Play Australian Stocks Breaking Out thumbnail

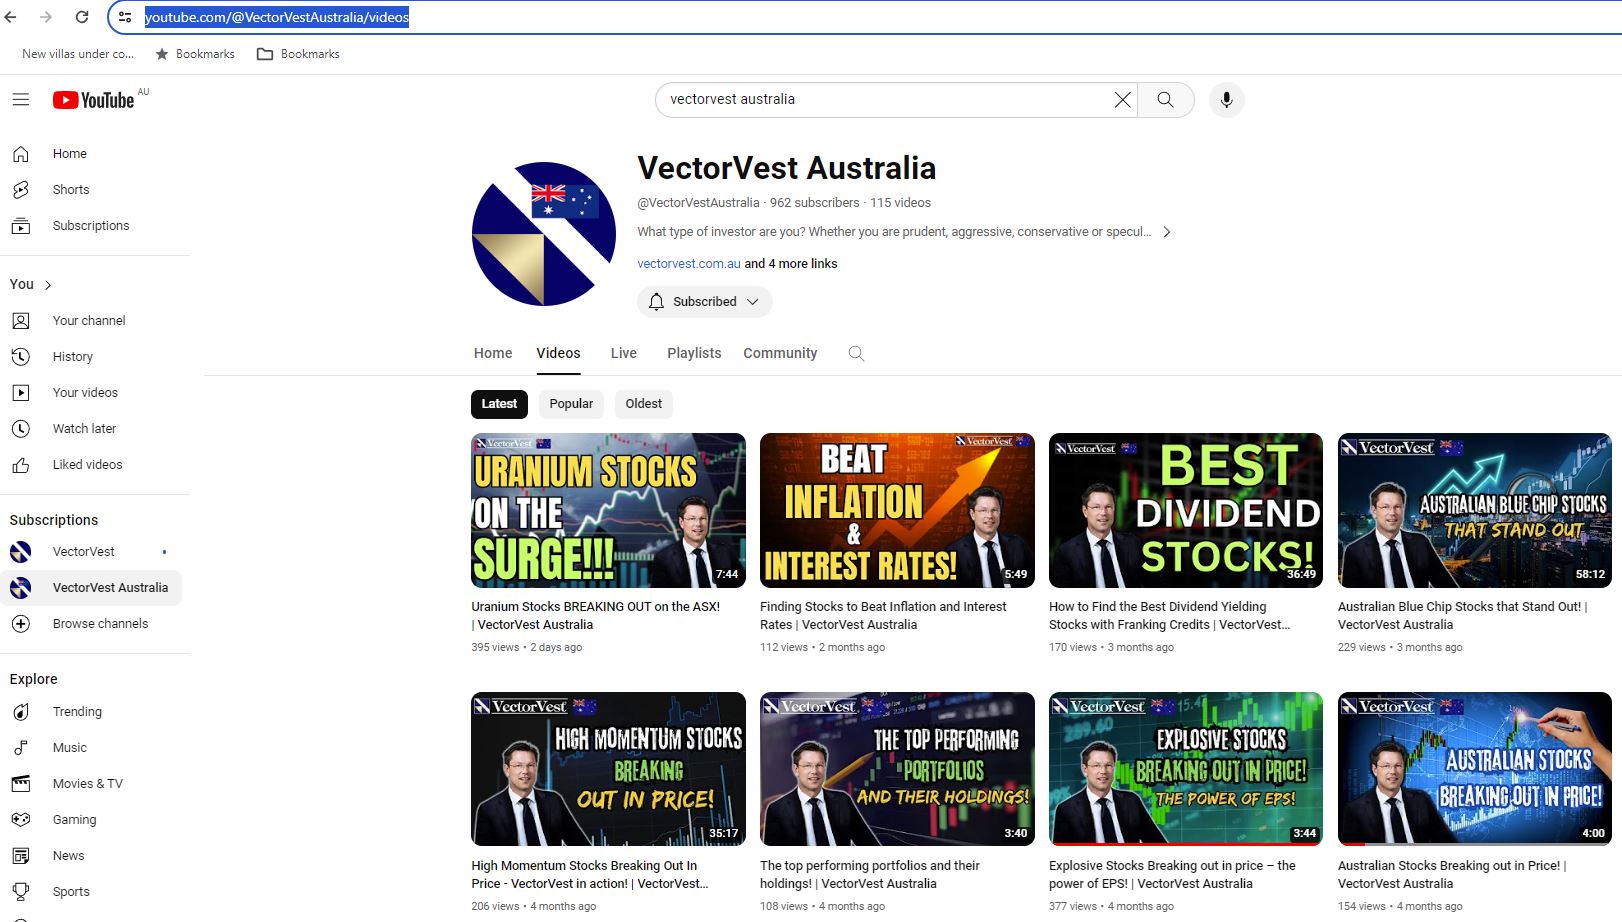(1475, 769)
